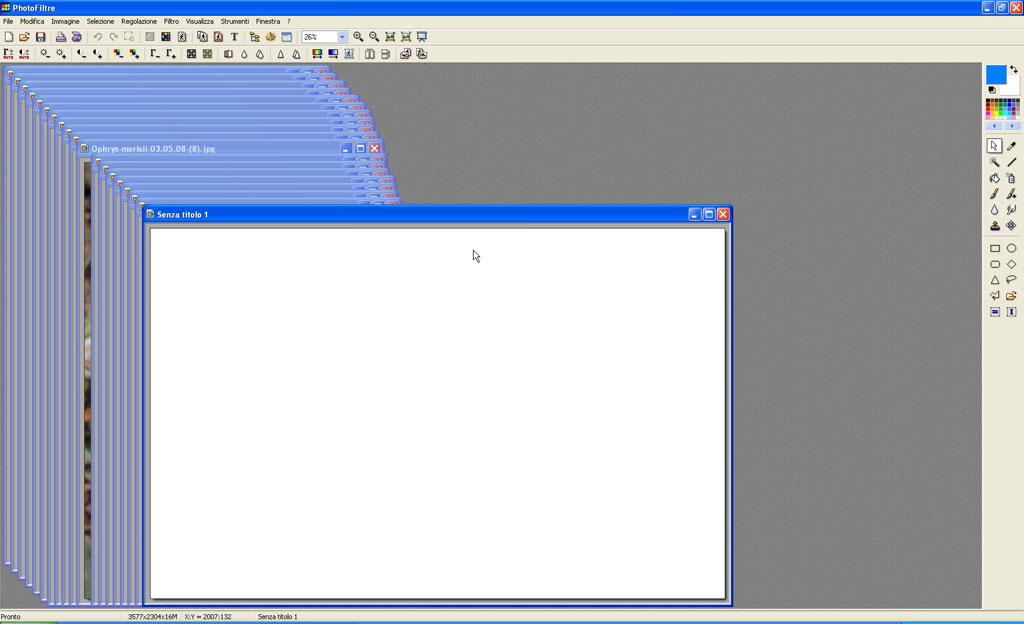Open the Immagine menu

pyautogui.click(x=65, y=22)
